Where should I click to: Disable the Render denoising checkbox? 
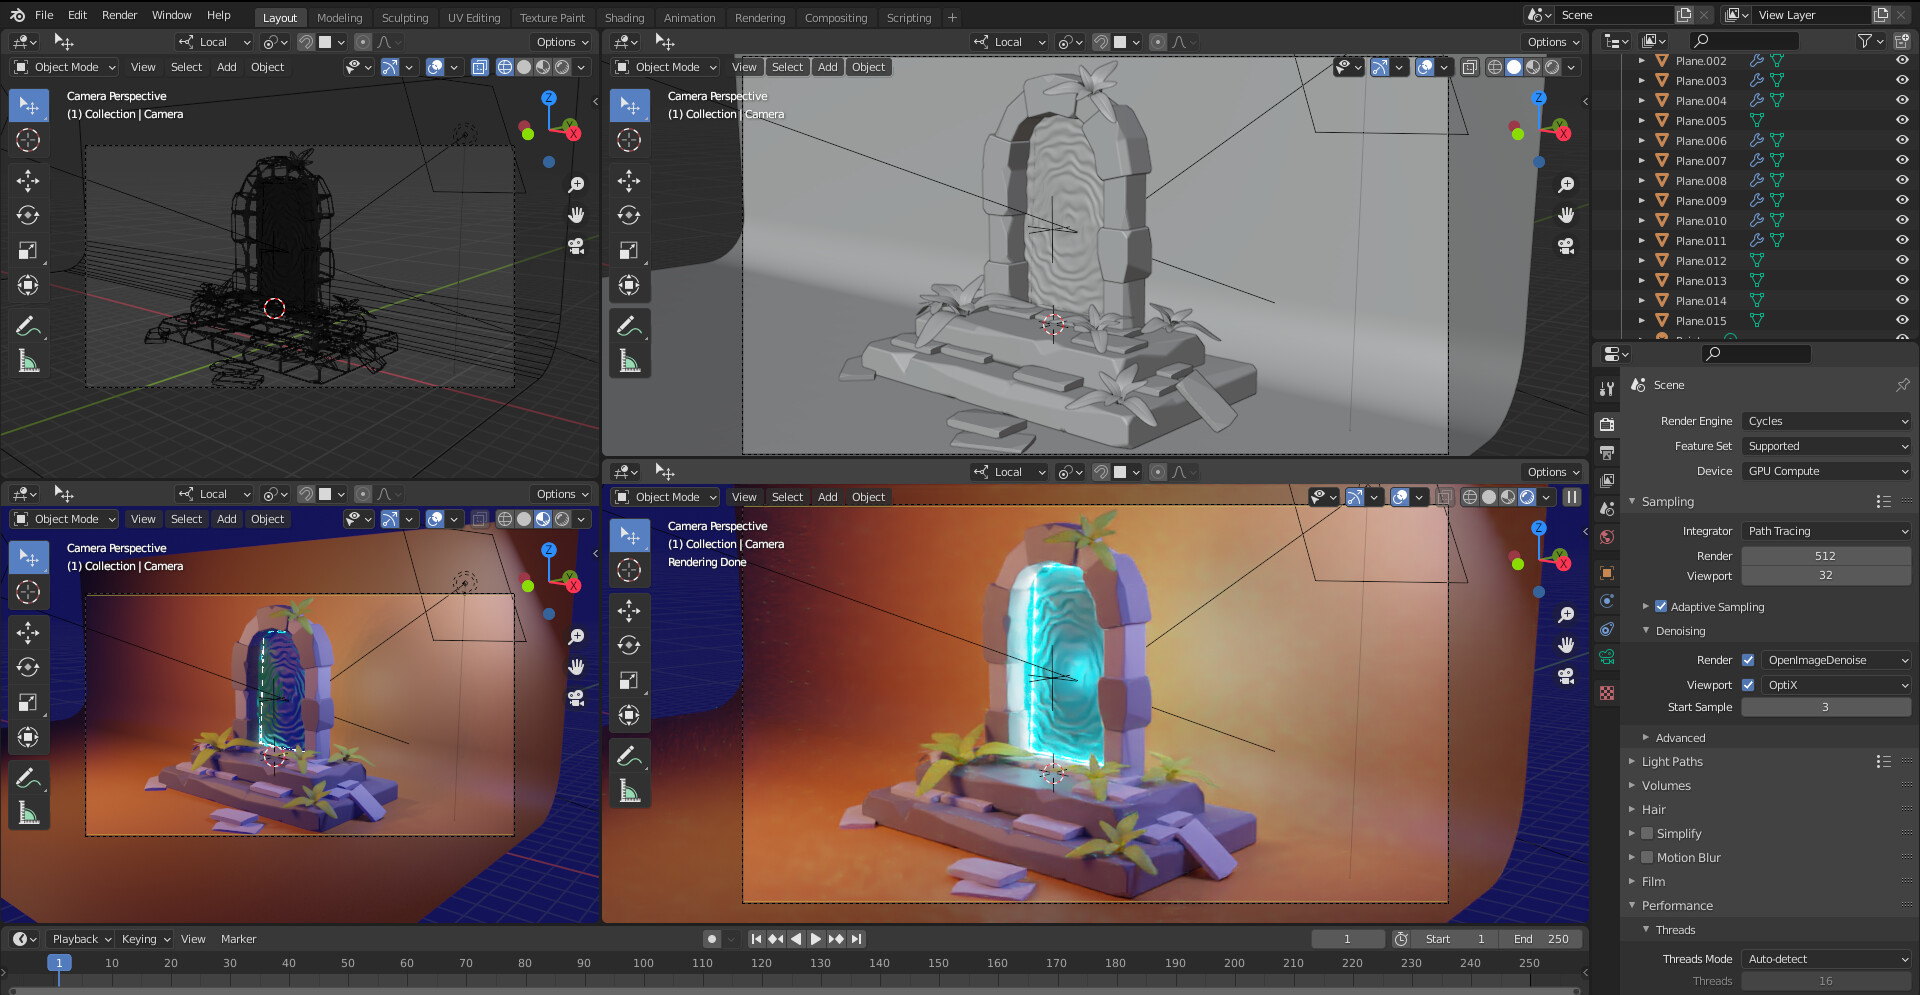pyautogui.click(x=1748, y=660)
